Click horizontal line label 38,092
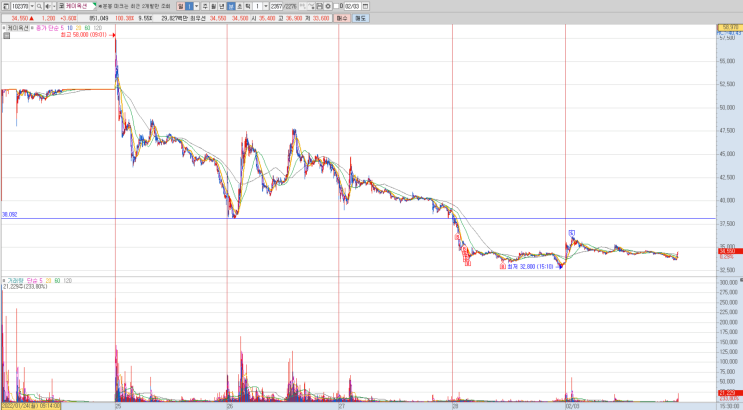 pos(9,215)
